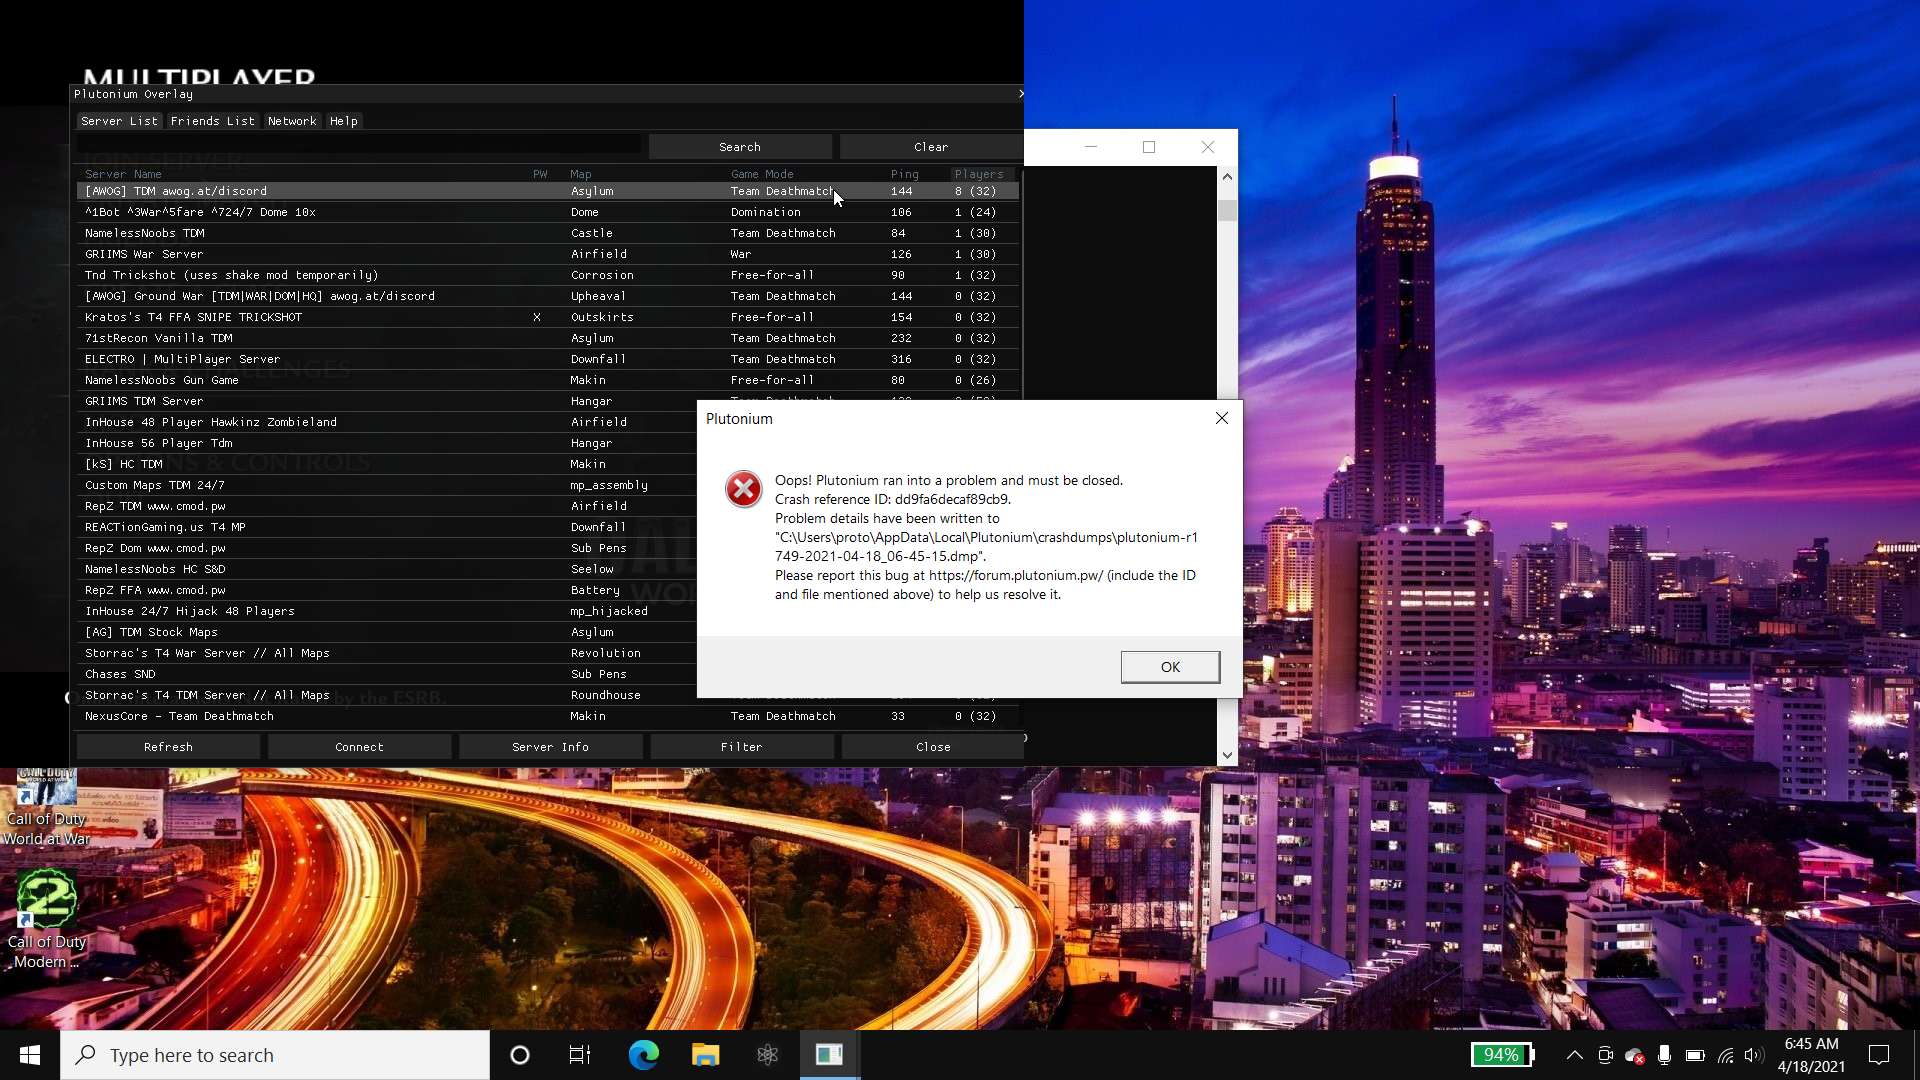1920x1080 pixels.
Task: Click the microphone tray icon
Action: [x=1664, y=1055]
